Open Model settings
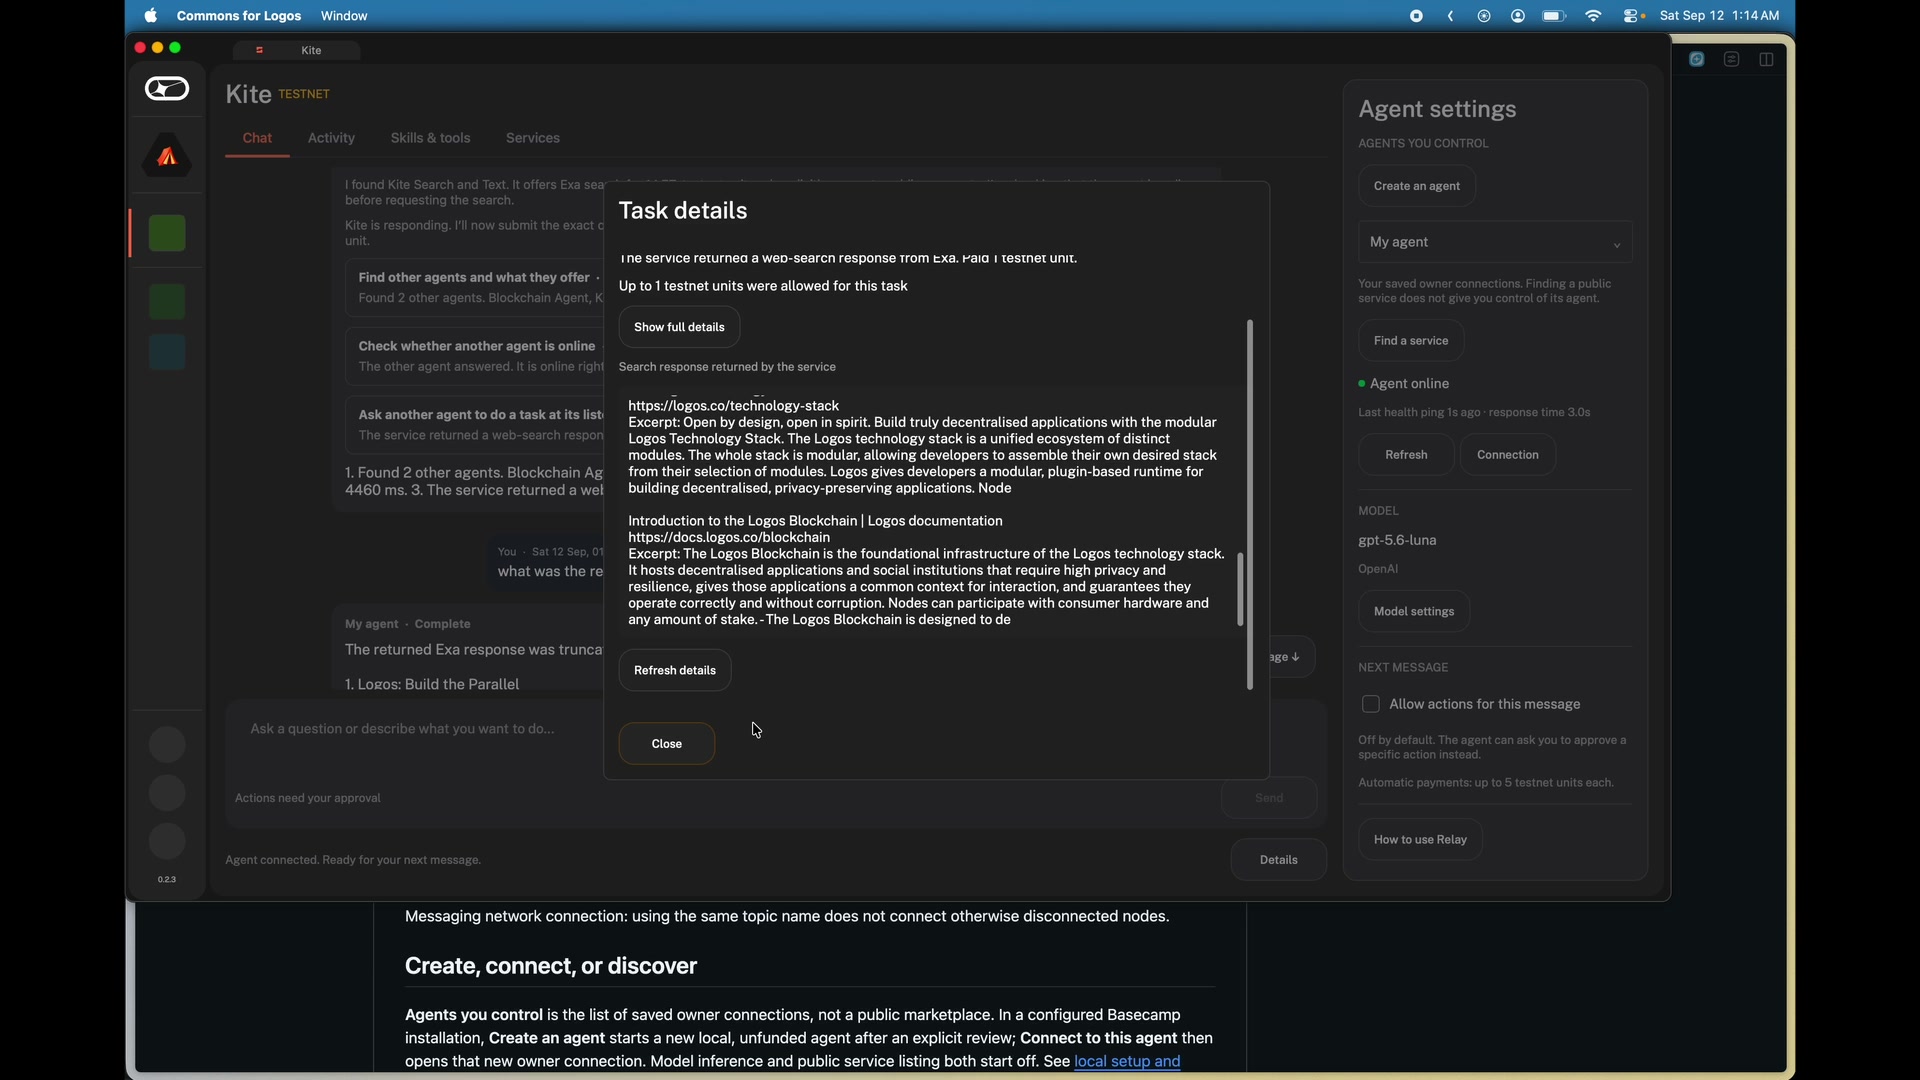Viewport: 1920px width, 1080px height. click(1414, 613)
